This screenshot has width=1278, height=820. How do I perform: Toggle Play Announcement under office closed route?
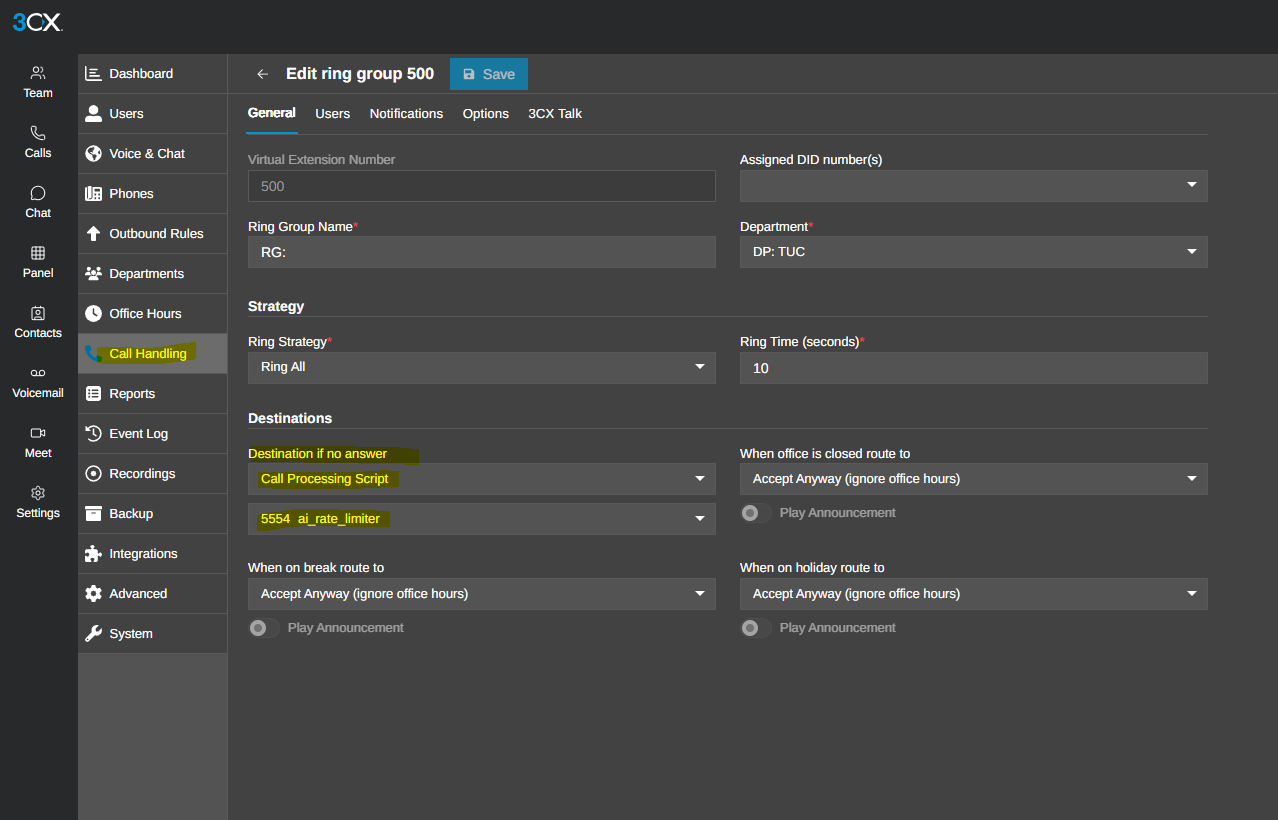coord(756,513)
